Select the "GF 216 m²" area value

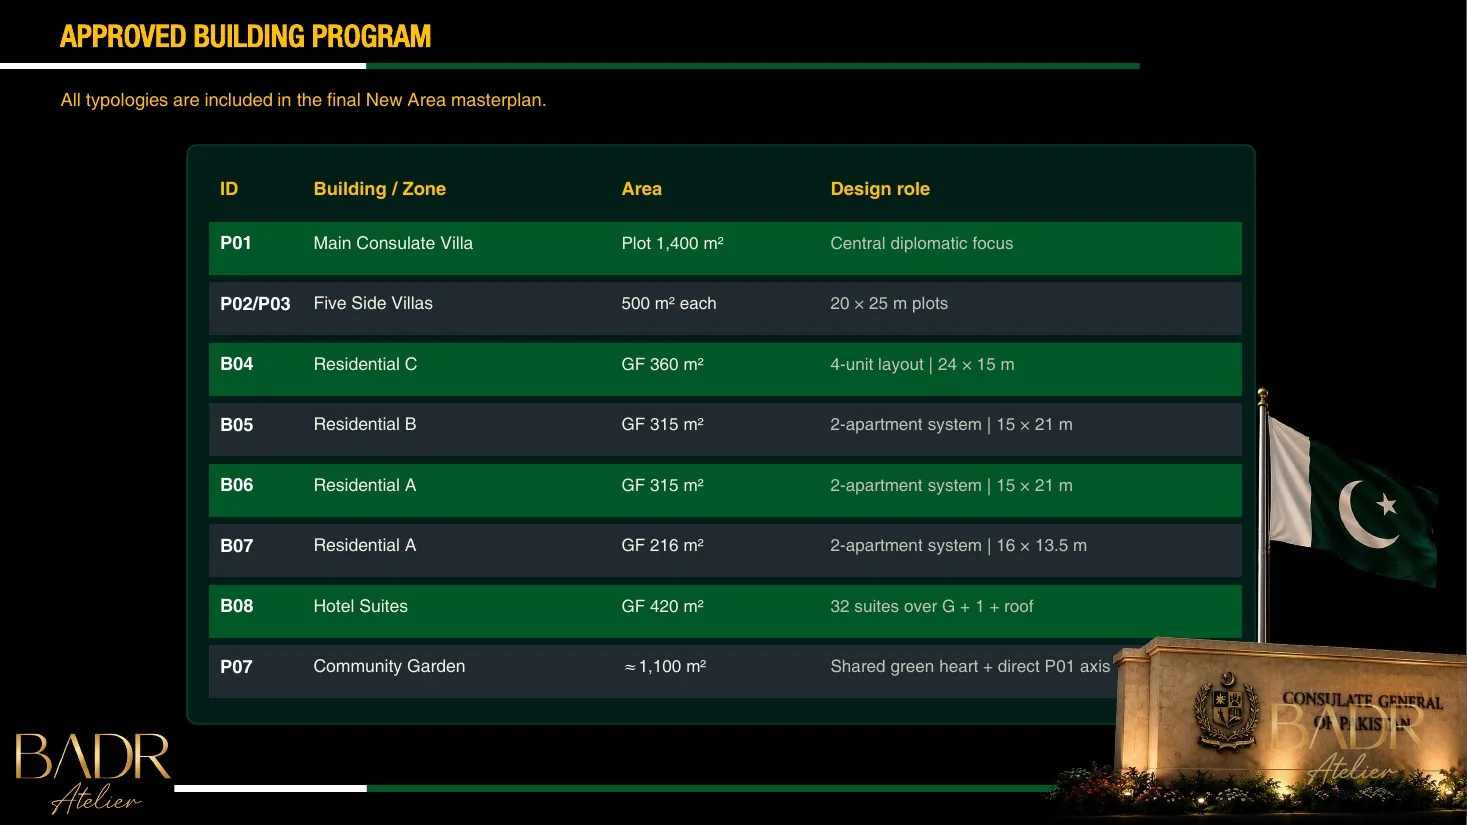point(662,545)
